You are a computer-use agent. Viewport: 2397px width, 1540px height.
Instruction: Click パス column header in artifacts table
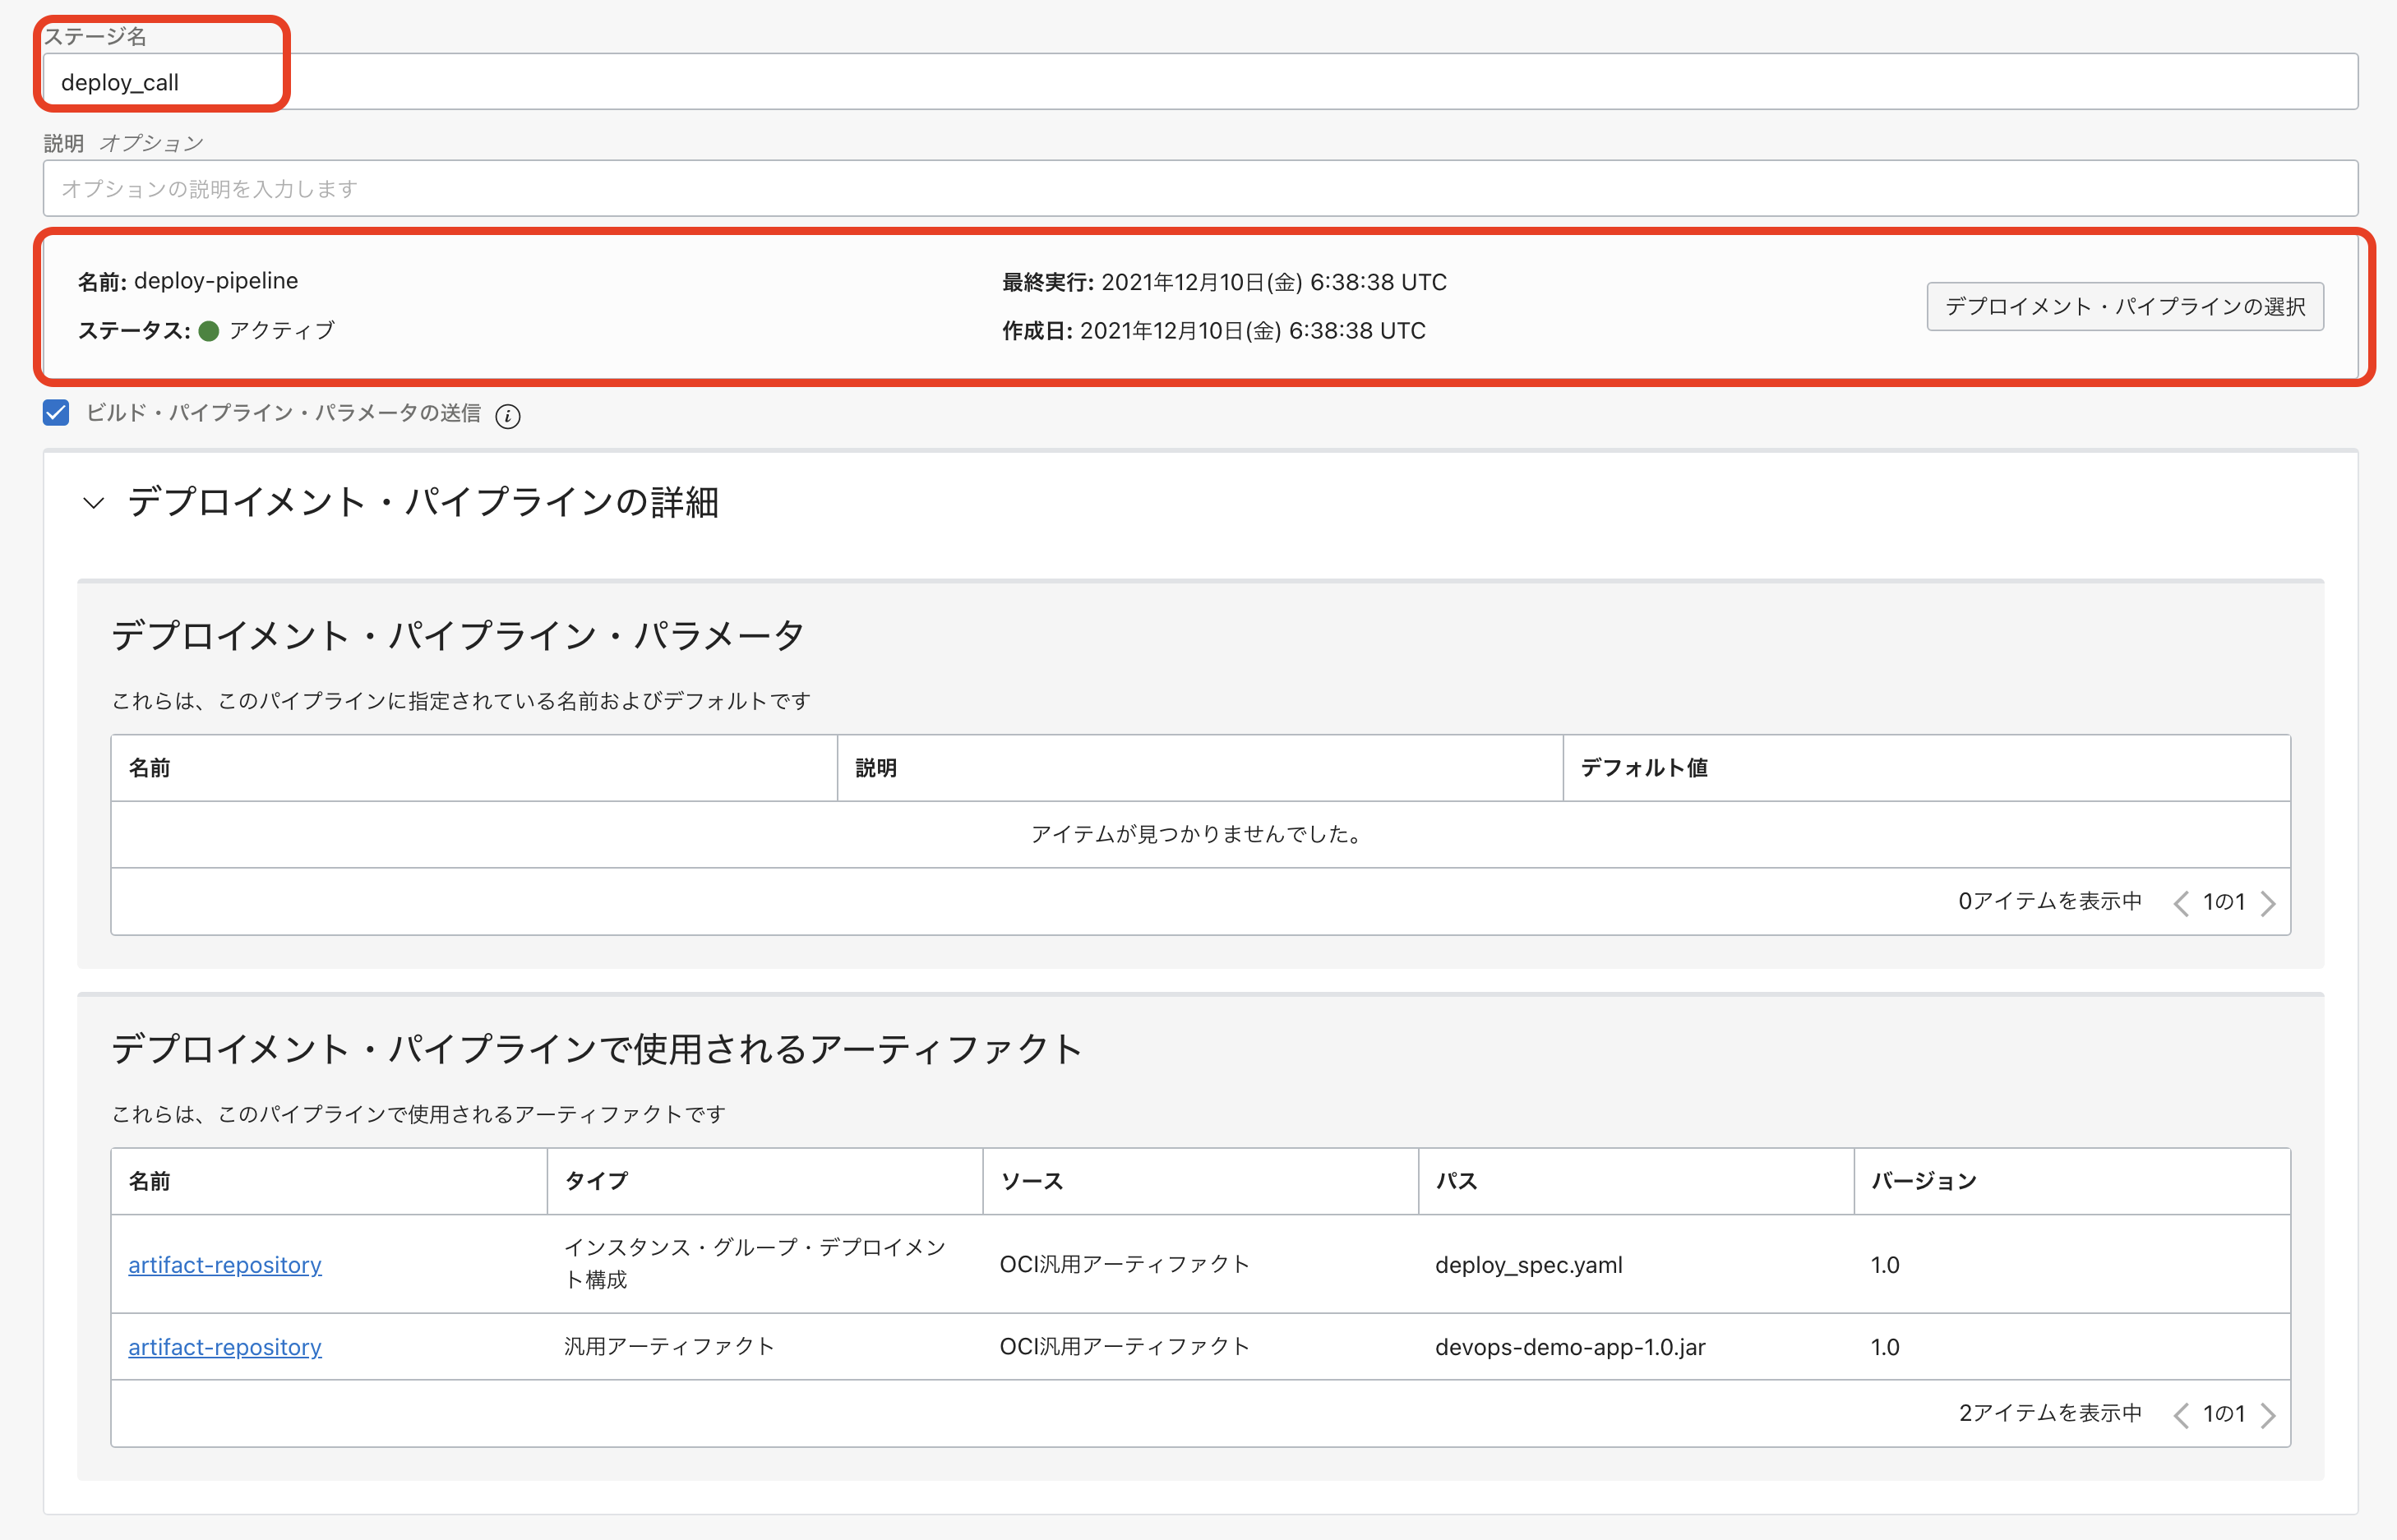point(1456,1181)
